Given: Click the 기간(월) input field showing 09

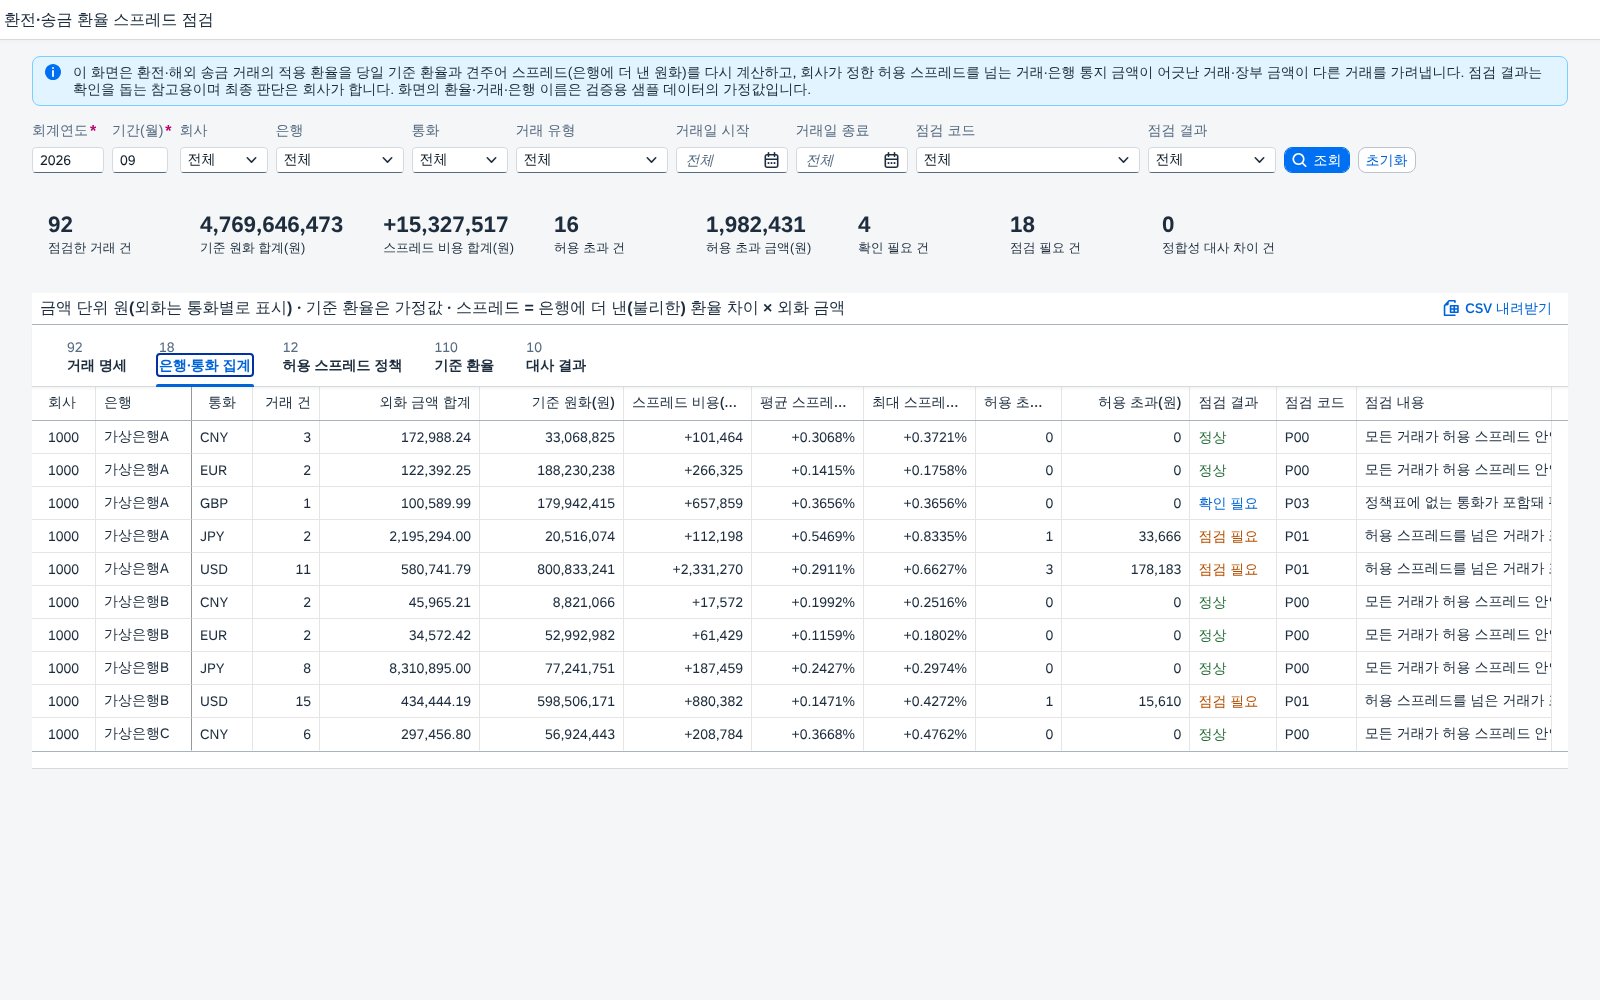Looking at the screenshot, I should (140, 160).
